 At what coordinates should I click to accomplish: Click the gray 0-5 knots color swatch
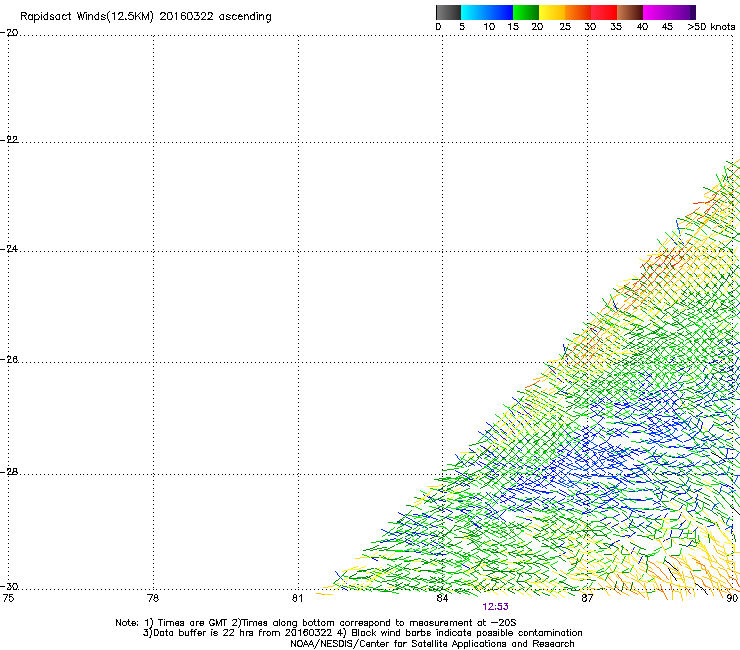pos(448,12)
